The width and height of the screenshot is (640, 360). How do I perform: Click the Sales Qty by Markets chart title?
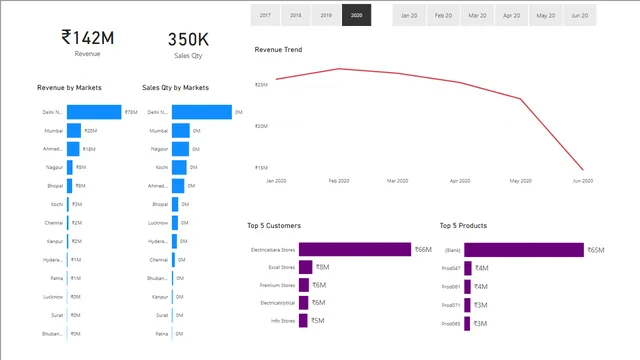[x=176, y=88]
